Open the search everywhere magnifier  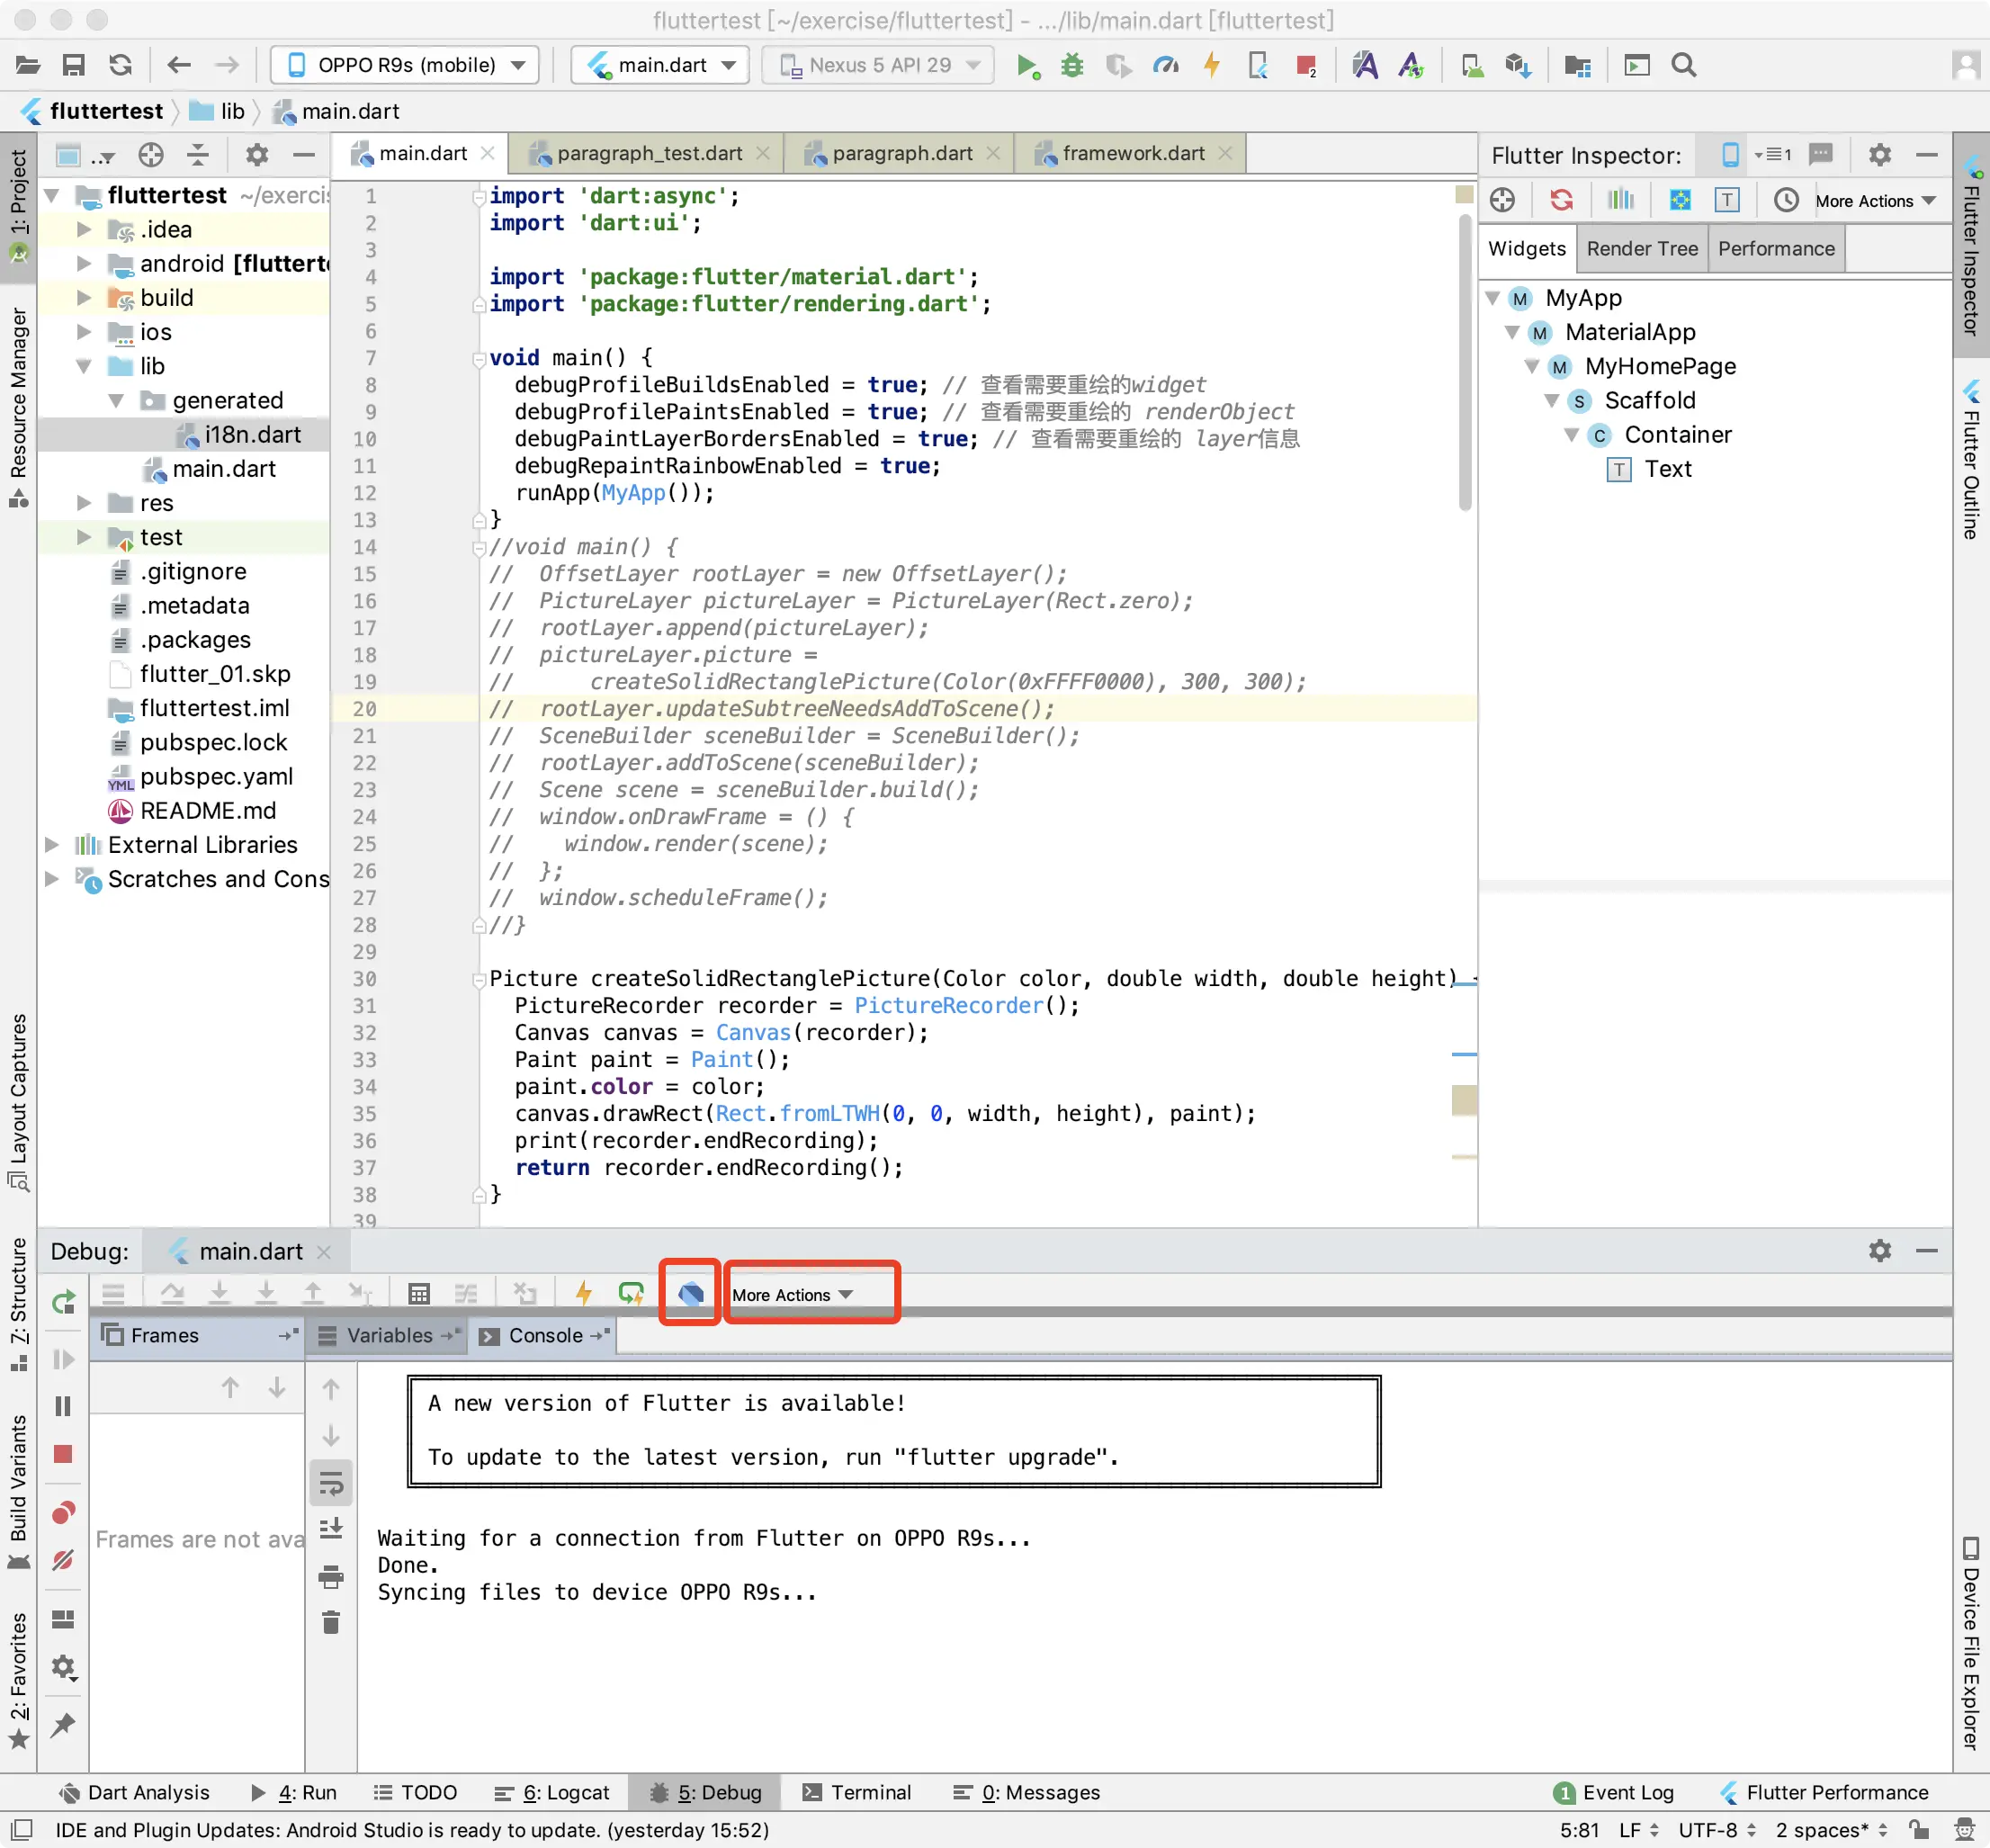tap(1684, 66)
